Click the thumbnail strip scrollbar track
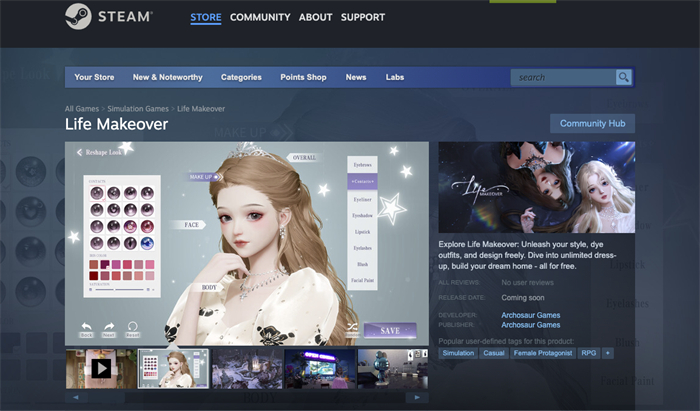 247,397
